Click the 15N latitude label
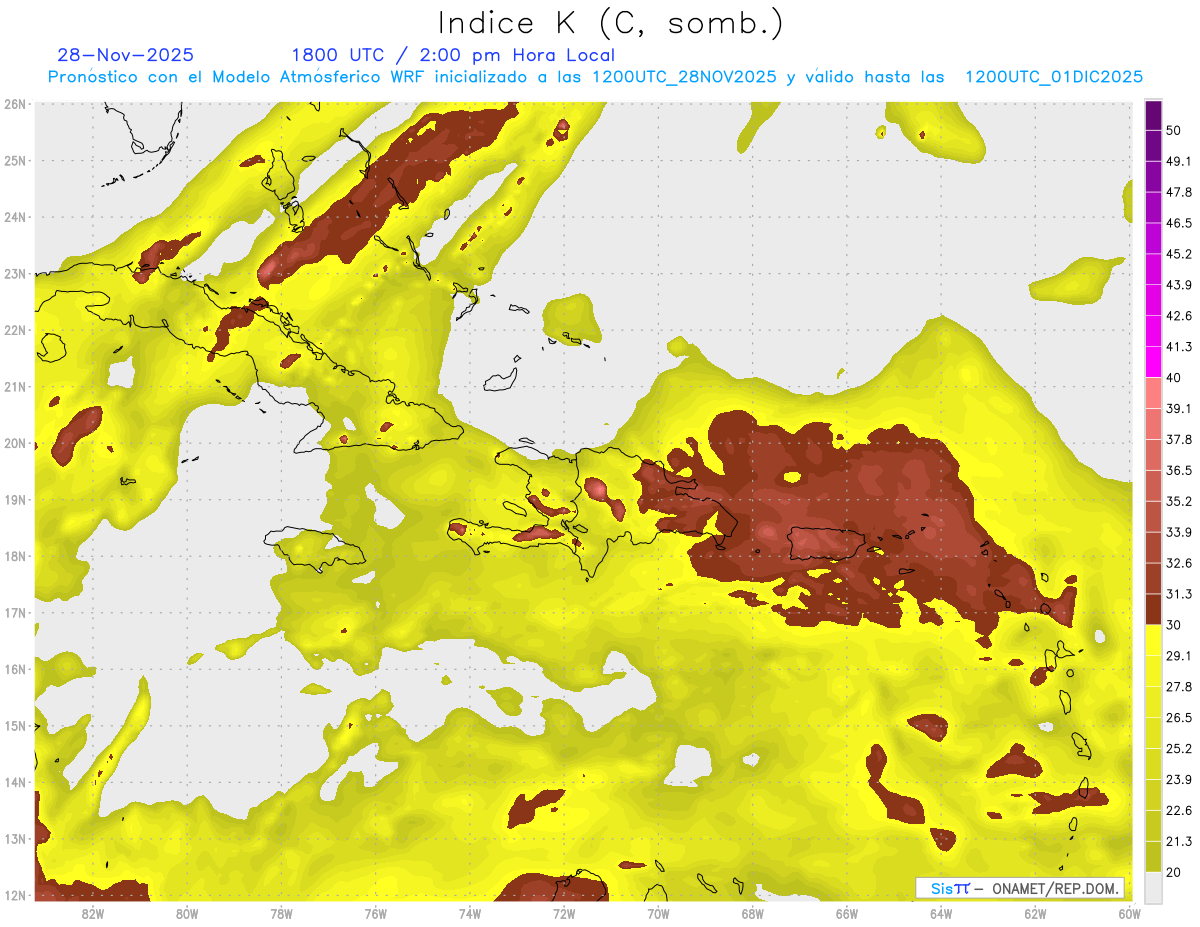 (x=15, y=726)
